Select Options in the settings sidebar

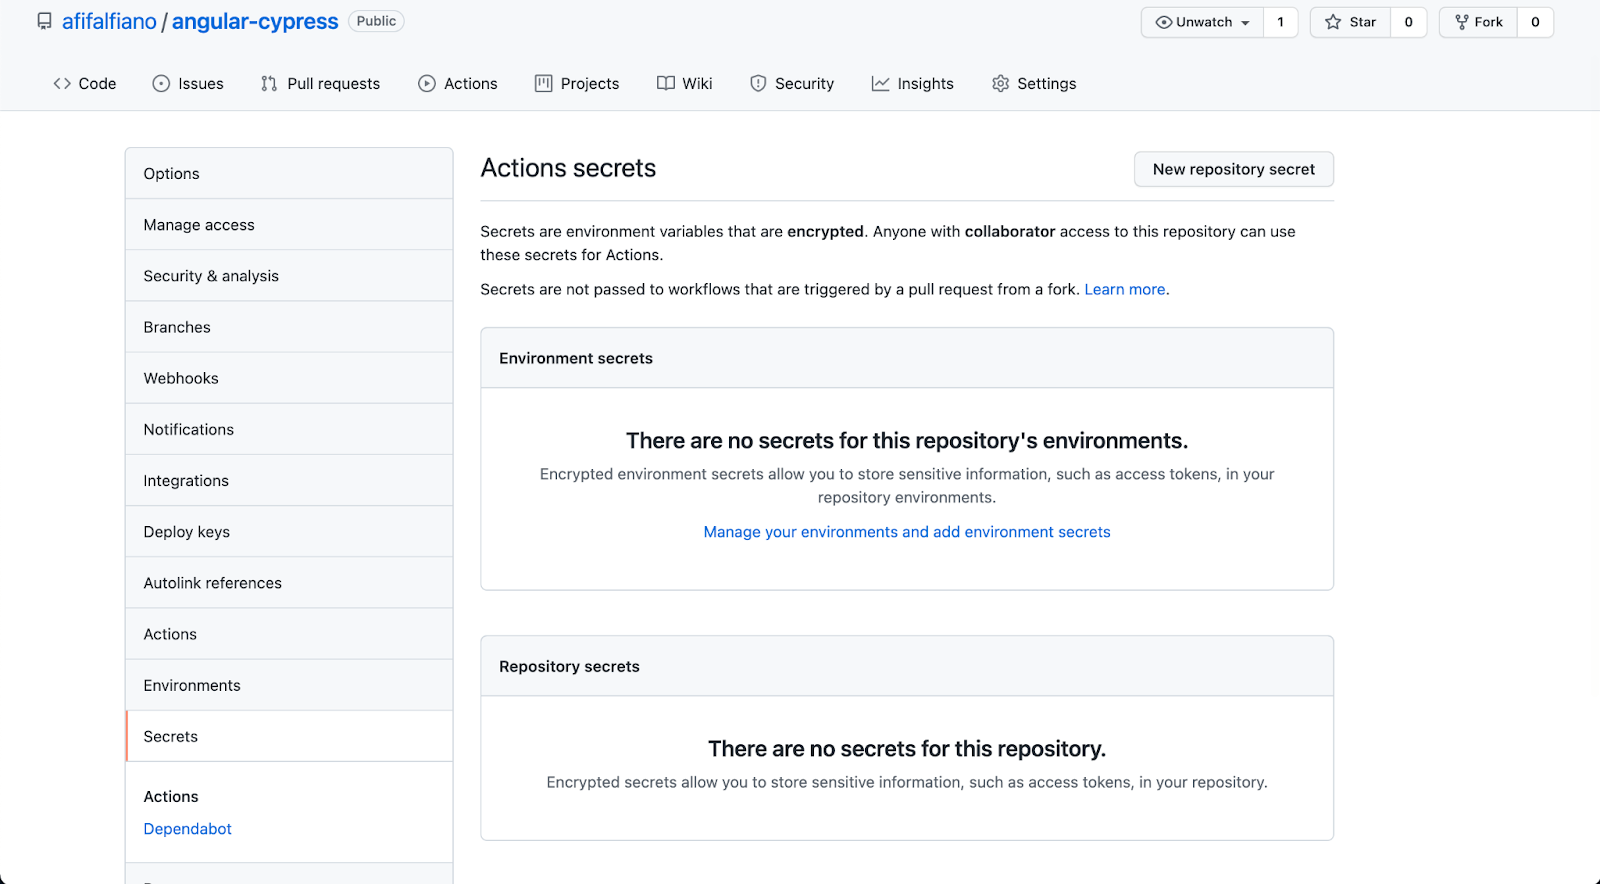point(289,174)
